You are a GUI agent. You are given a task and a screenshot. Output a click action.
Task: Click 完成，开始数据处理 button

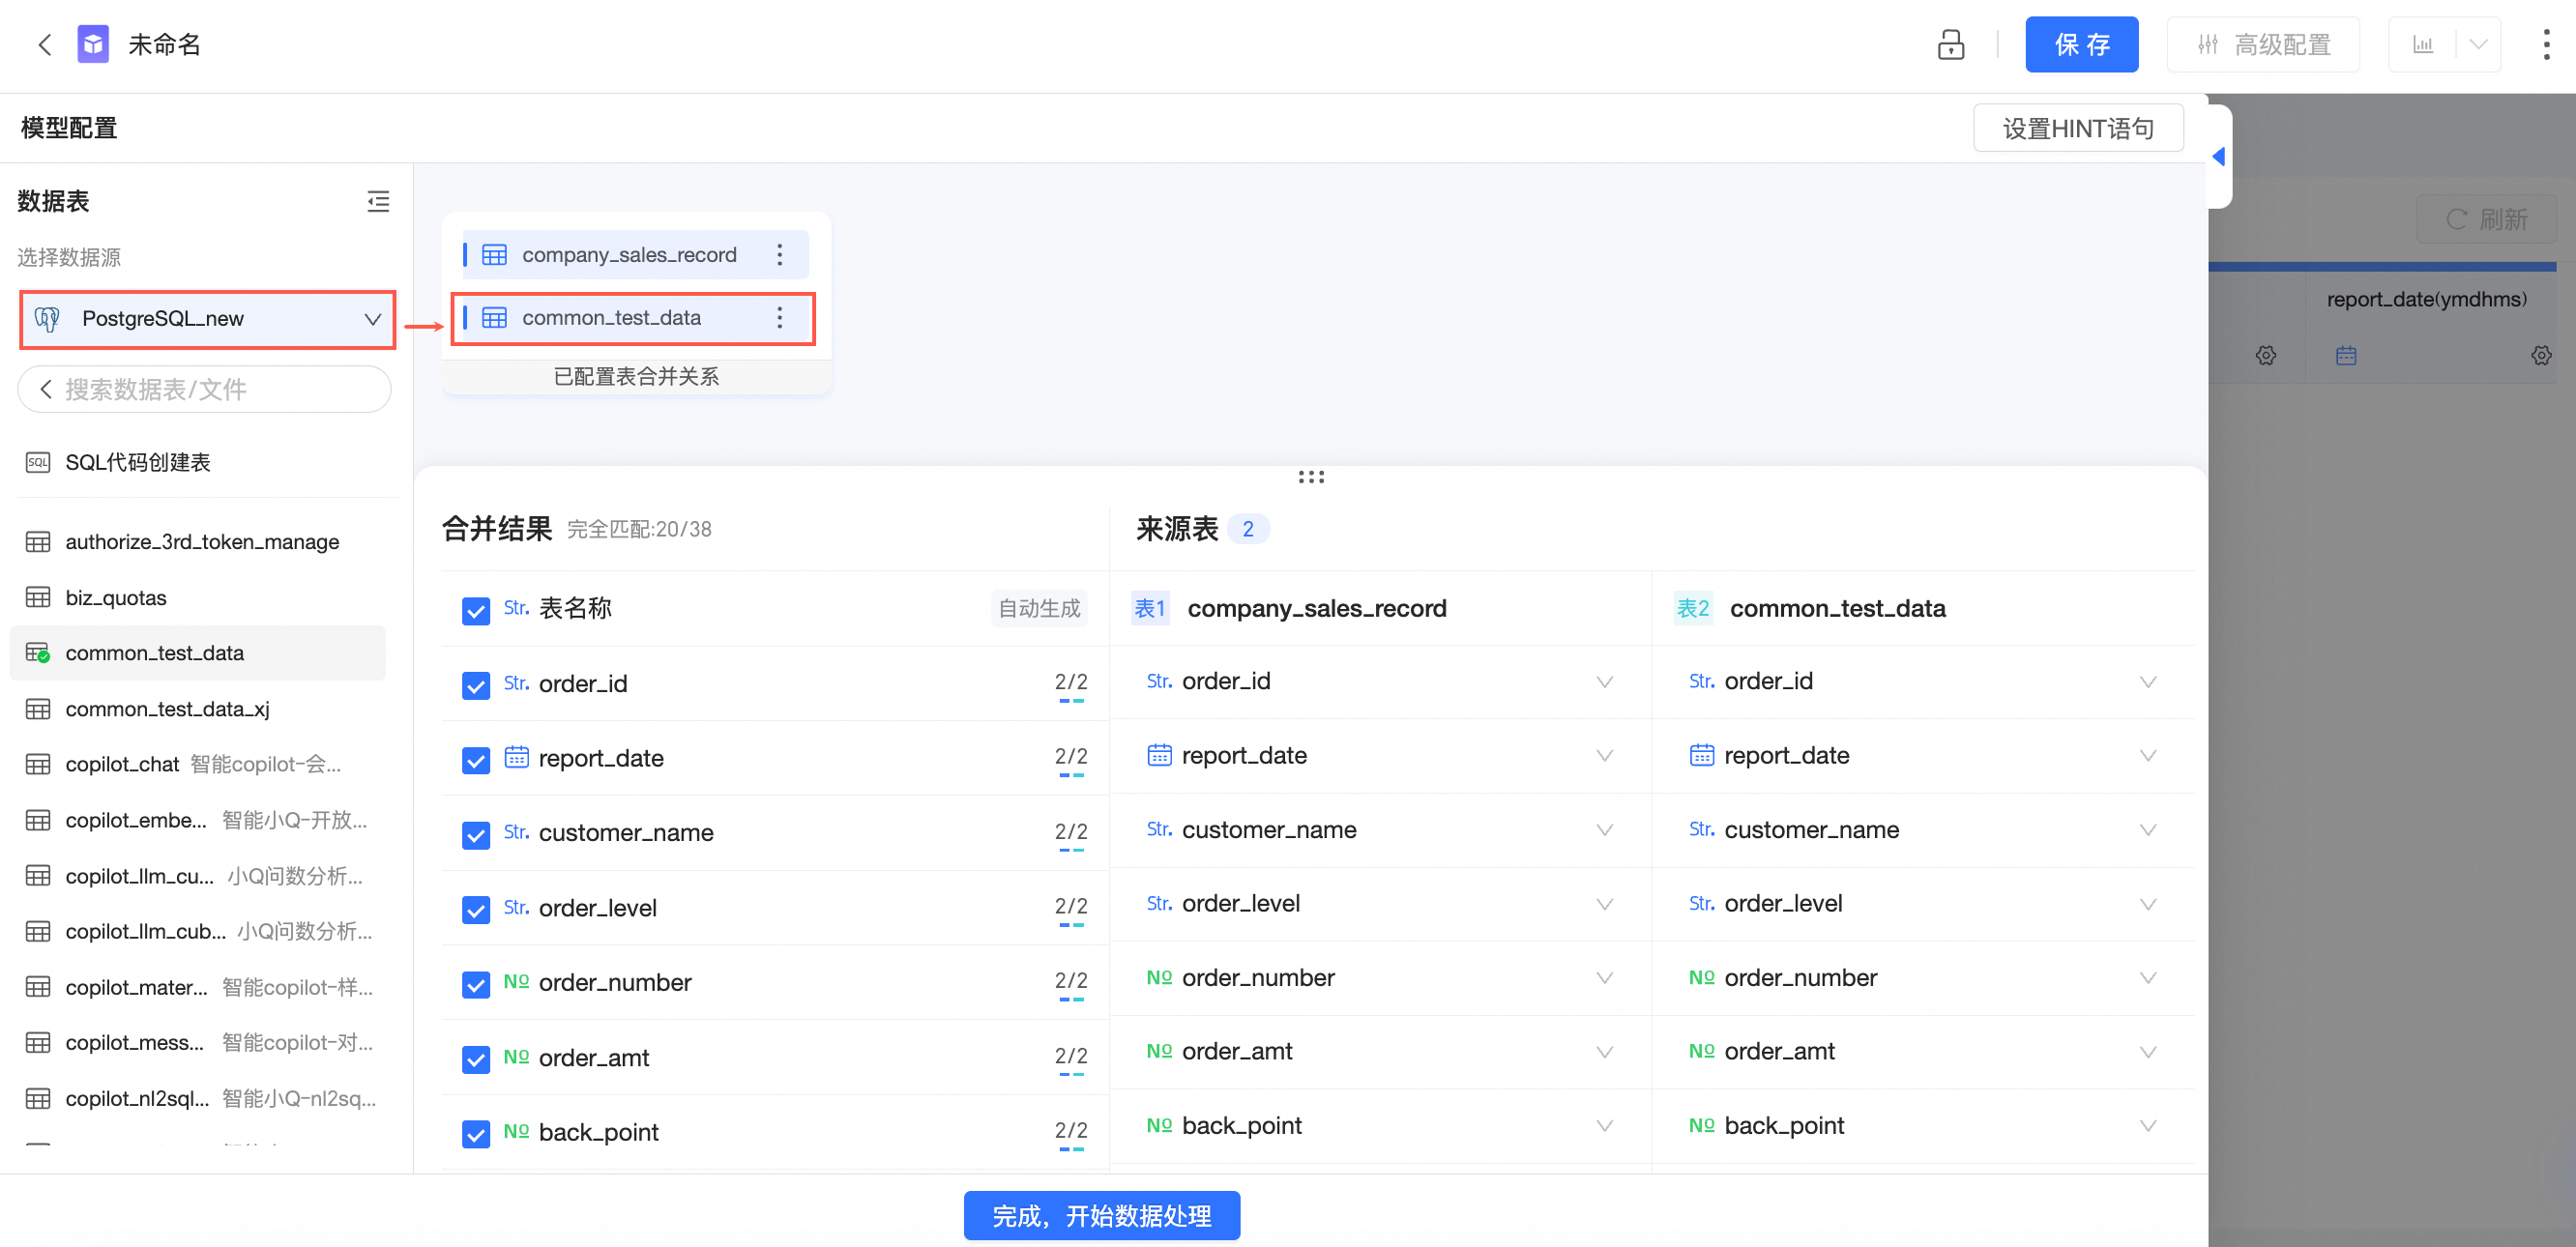pos(1101,1215)
